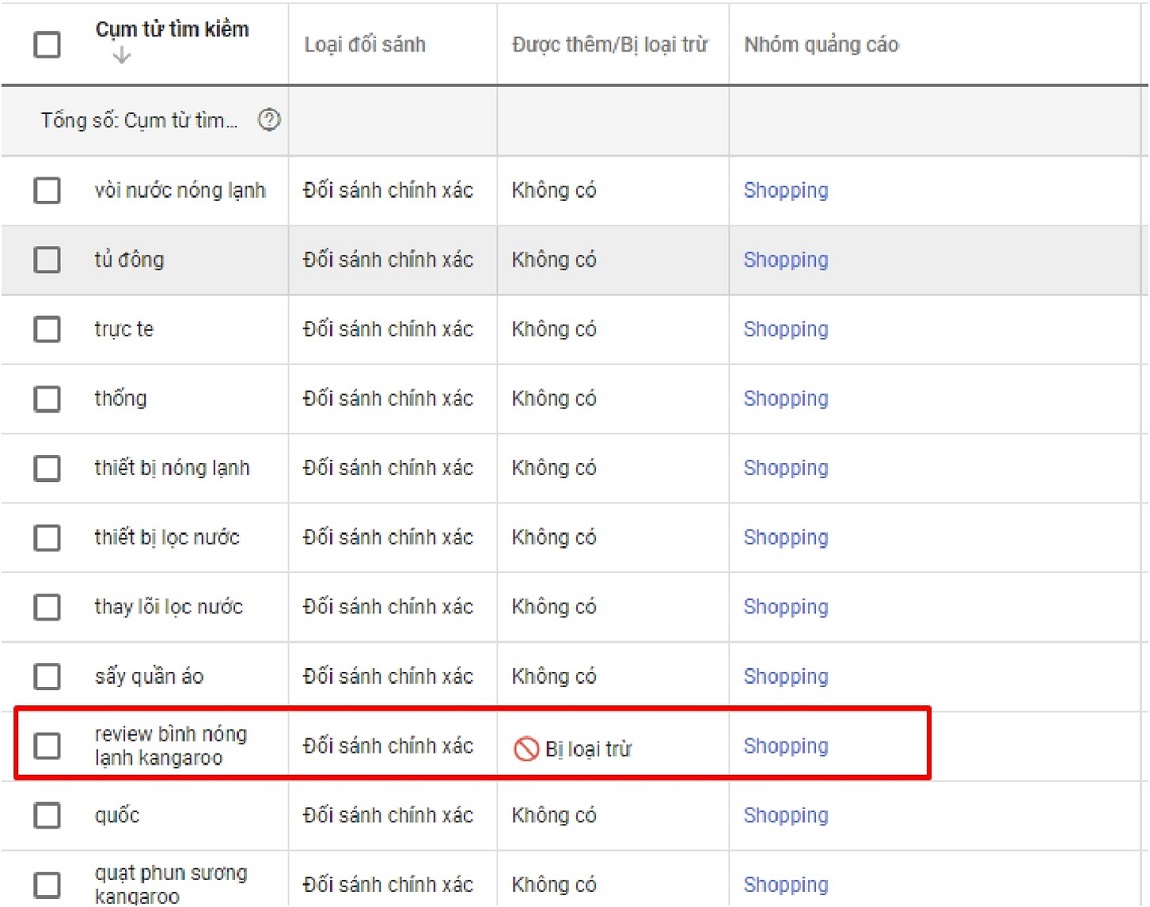The height and width of the screenshot is (907, 1150).
Task: Click the Bị loại trừ status text
Action: click(x=588, y=749)
